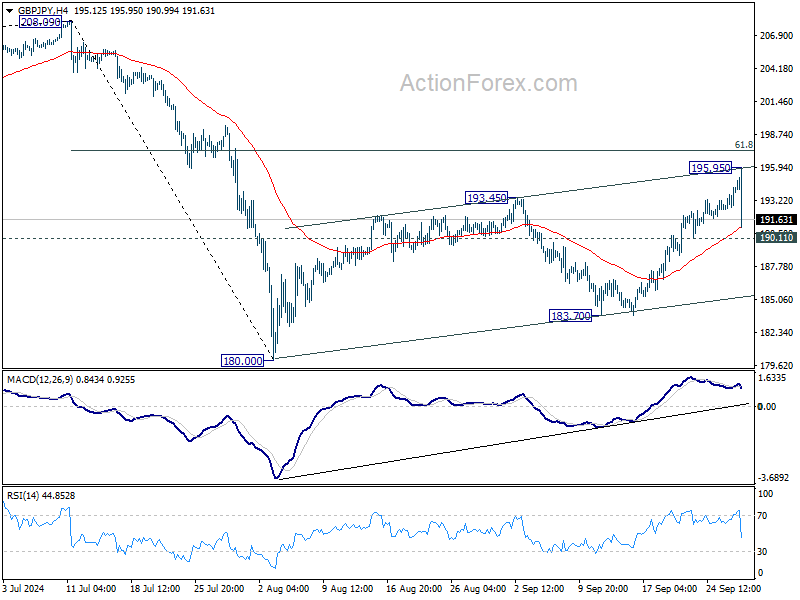Click the RSI 70 level label
This screenshot has height=600, width=800.
[762, 516]
